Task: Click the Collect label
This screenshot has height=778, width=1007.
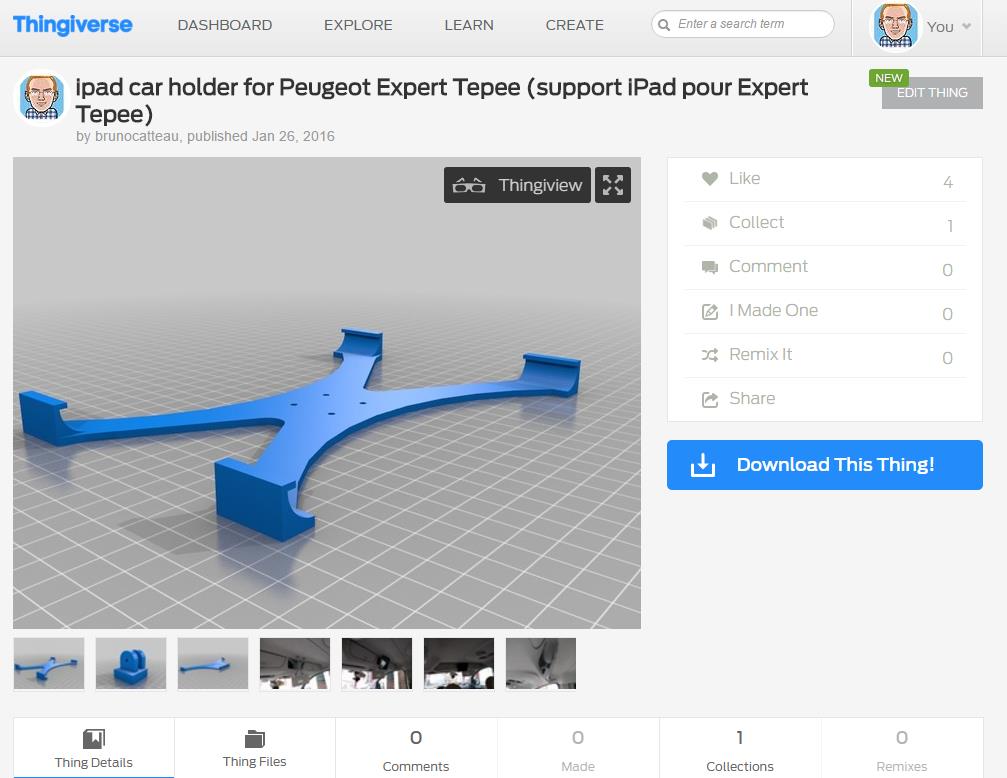Action: coord(756,222)
